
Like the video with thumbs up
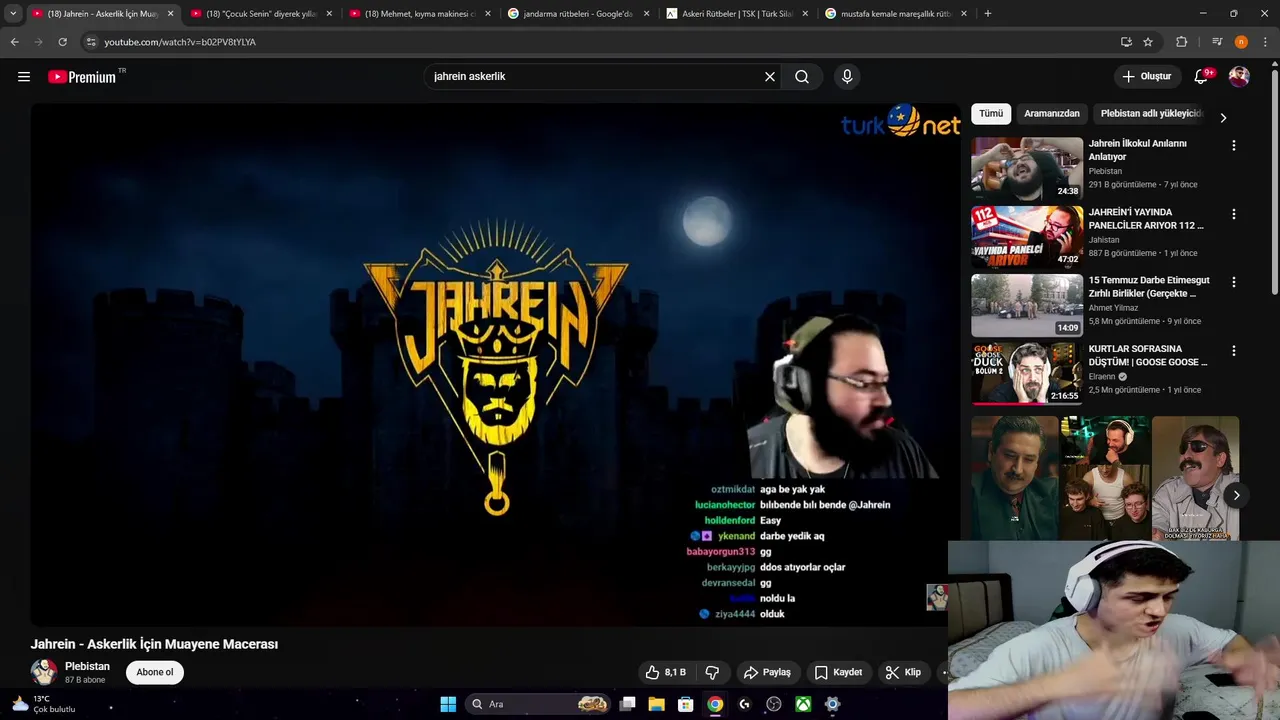[666, 672]
